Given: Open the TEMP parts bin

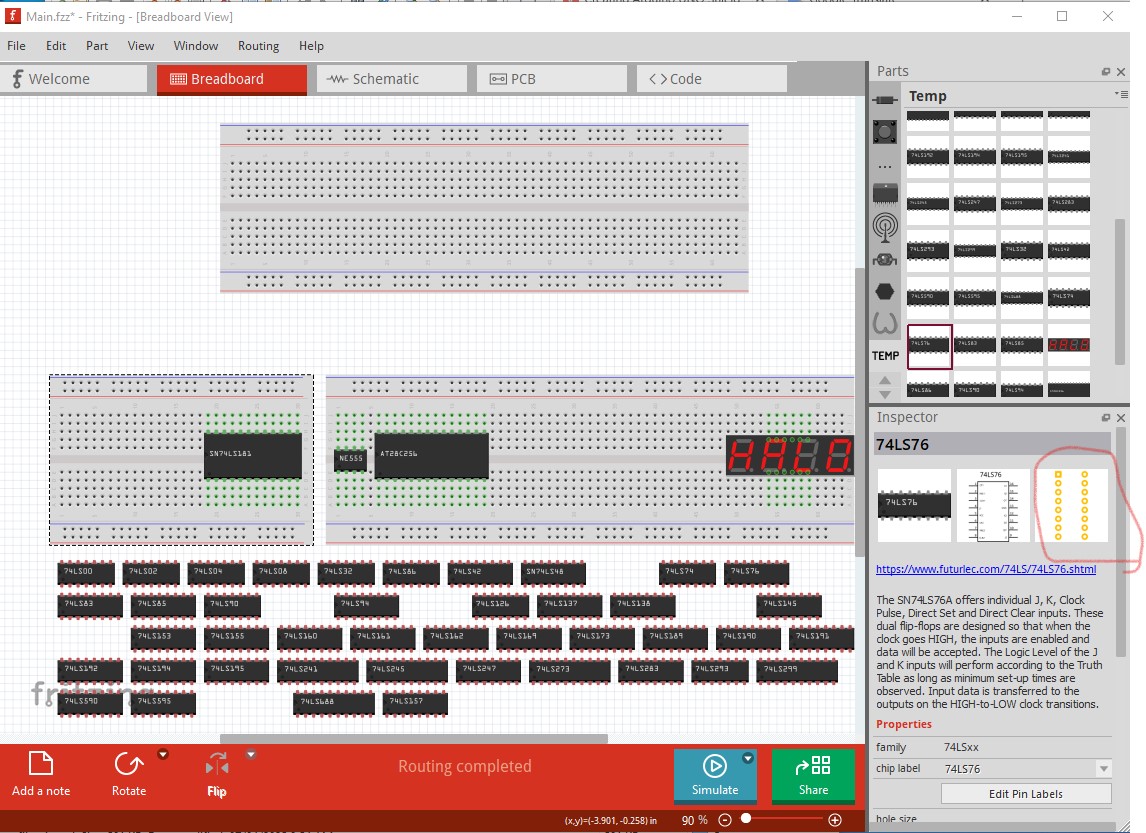Looking at the screenshot, I should 885,356.
